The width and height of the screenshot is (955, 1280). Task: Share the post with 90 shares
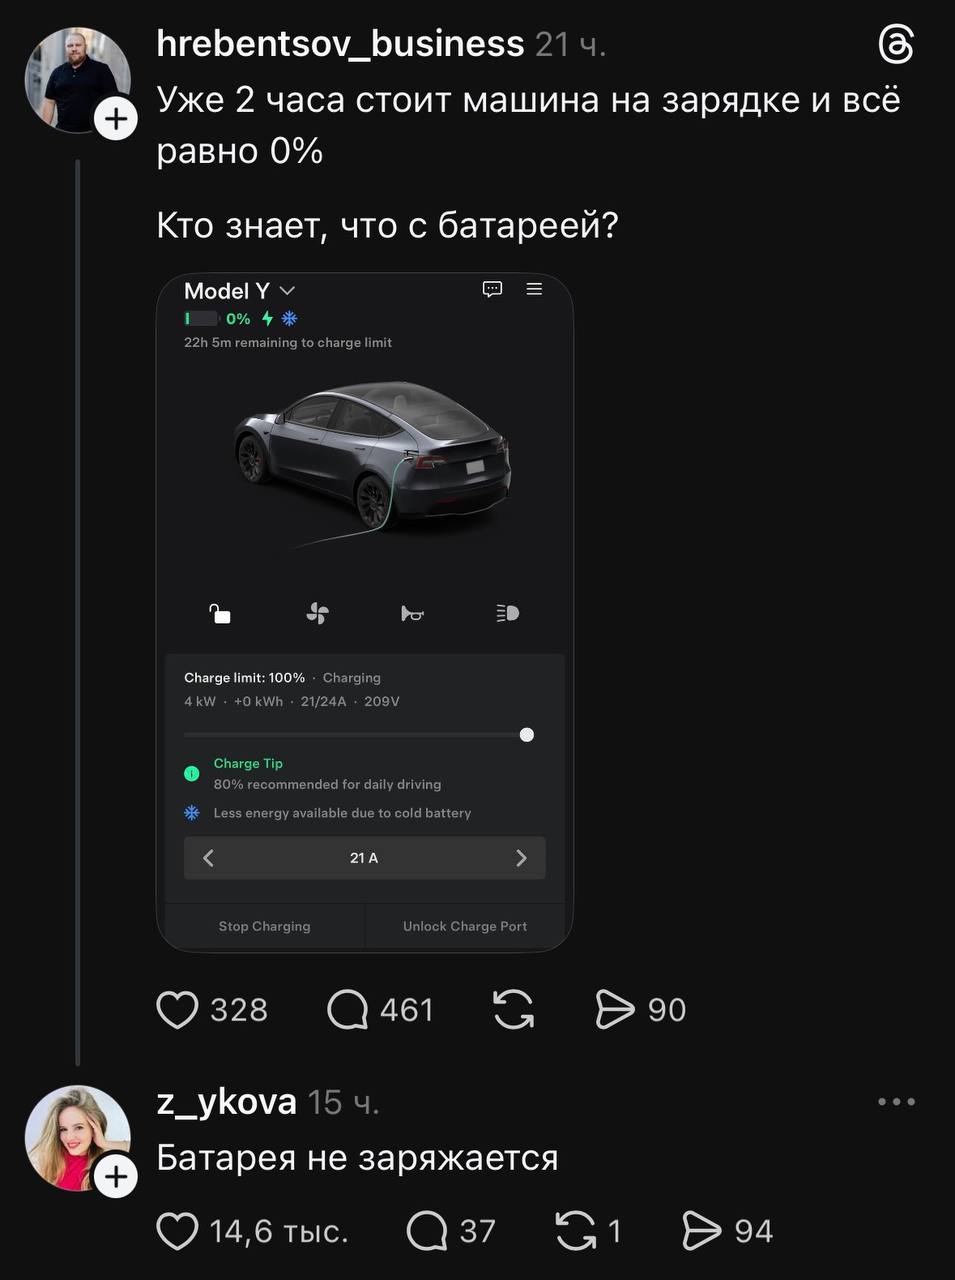click(615, 1010)
